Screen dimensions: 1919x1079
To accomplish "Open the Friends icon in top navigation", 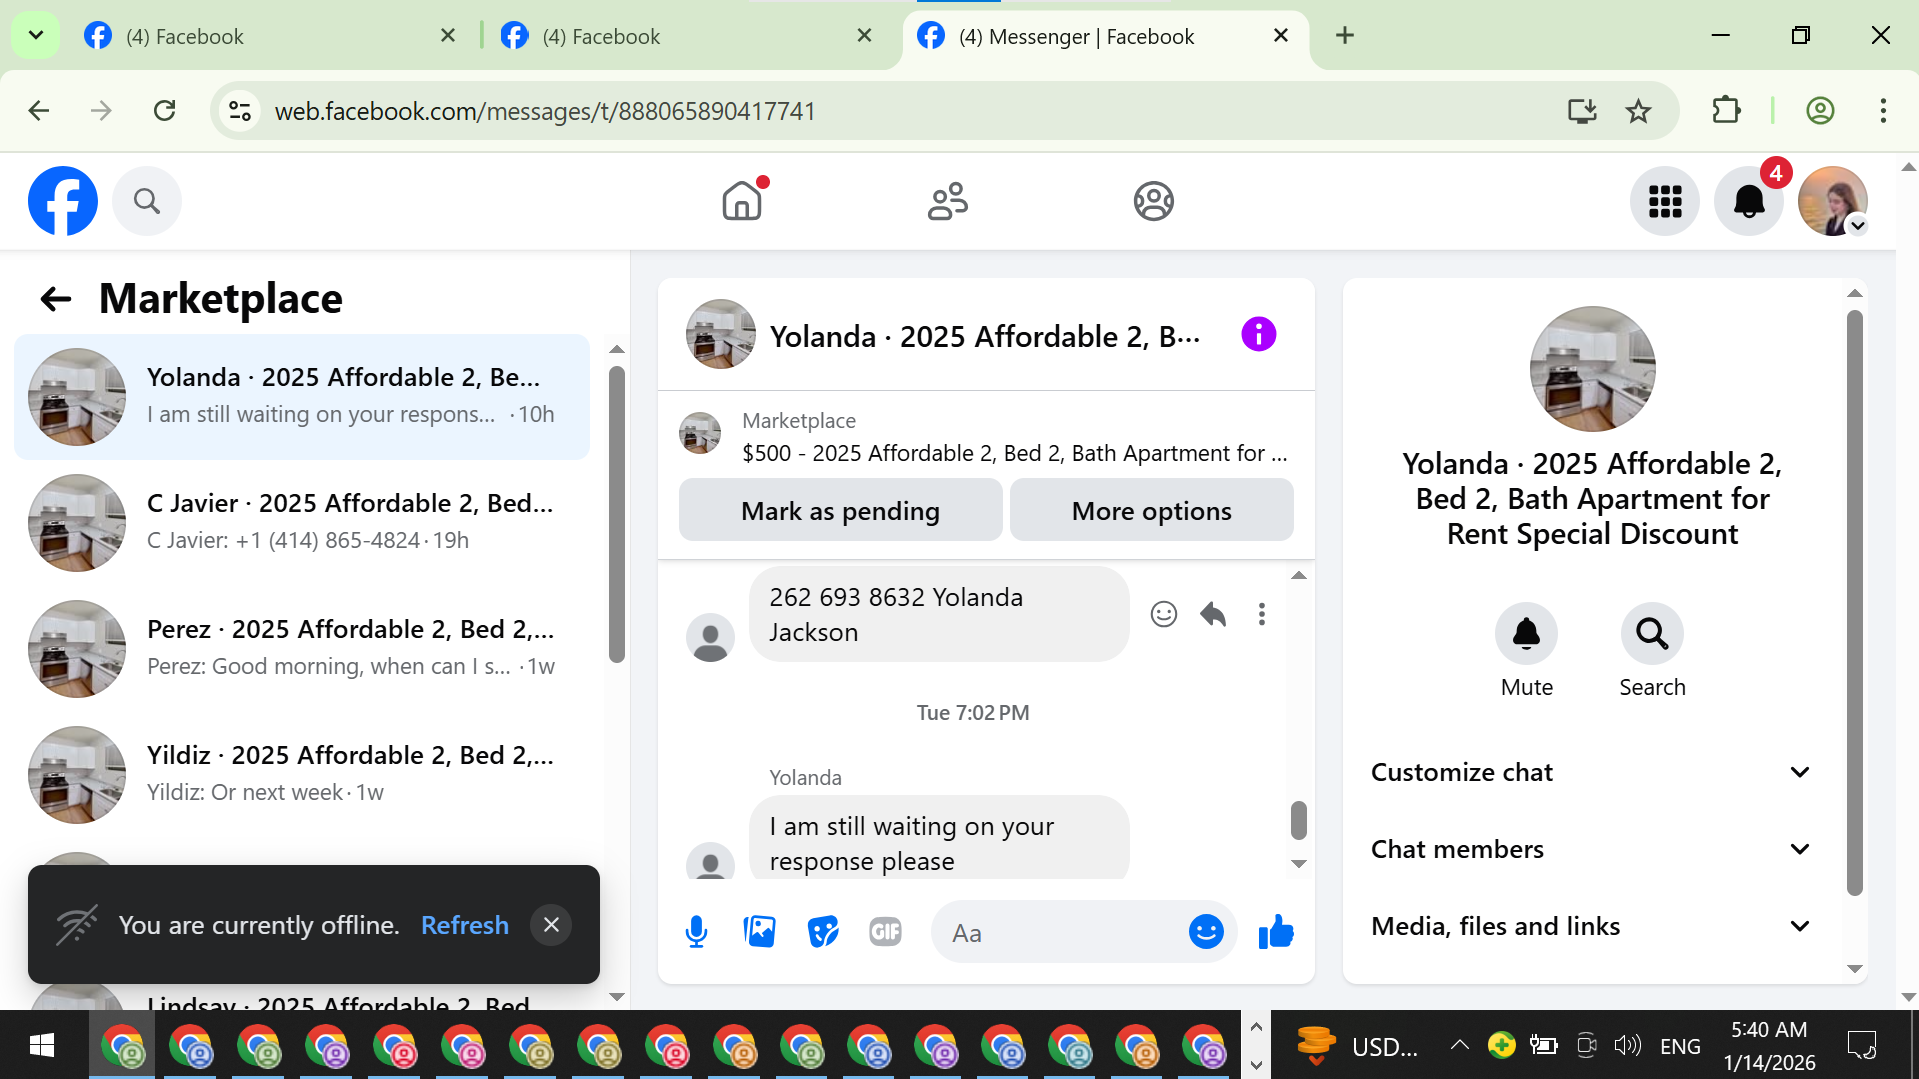I will point(948,201).
